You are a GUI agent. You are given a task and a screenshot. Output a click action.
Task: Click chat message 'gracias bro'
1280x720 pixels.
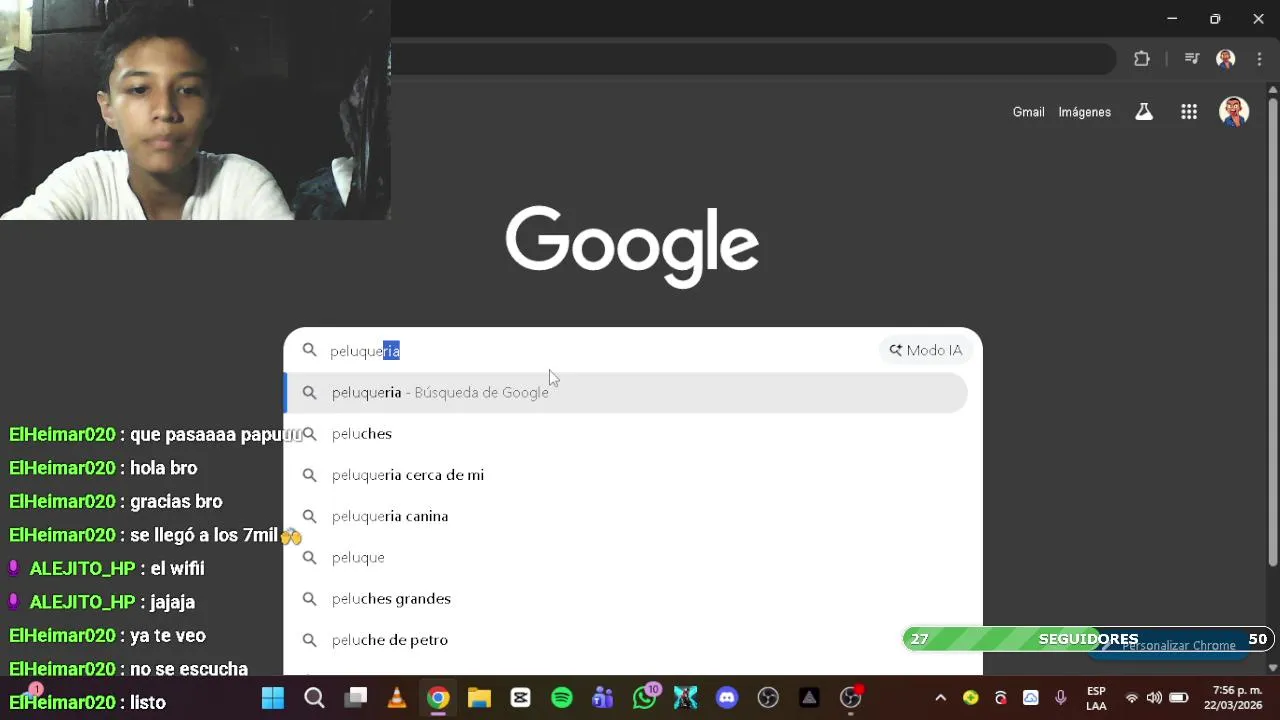(176, 501)
